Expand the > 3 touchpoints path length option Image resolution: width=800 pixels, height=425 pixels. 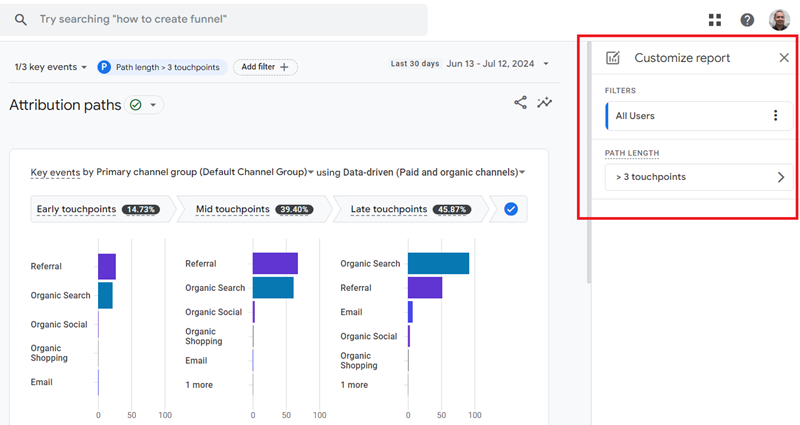(x=698, y=177)
